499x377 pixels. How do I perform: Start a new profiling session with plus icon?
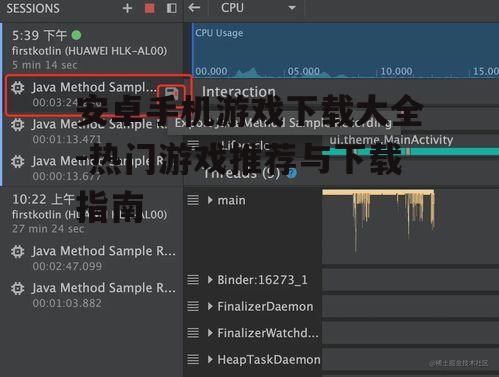coord(127,8)
